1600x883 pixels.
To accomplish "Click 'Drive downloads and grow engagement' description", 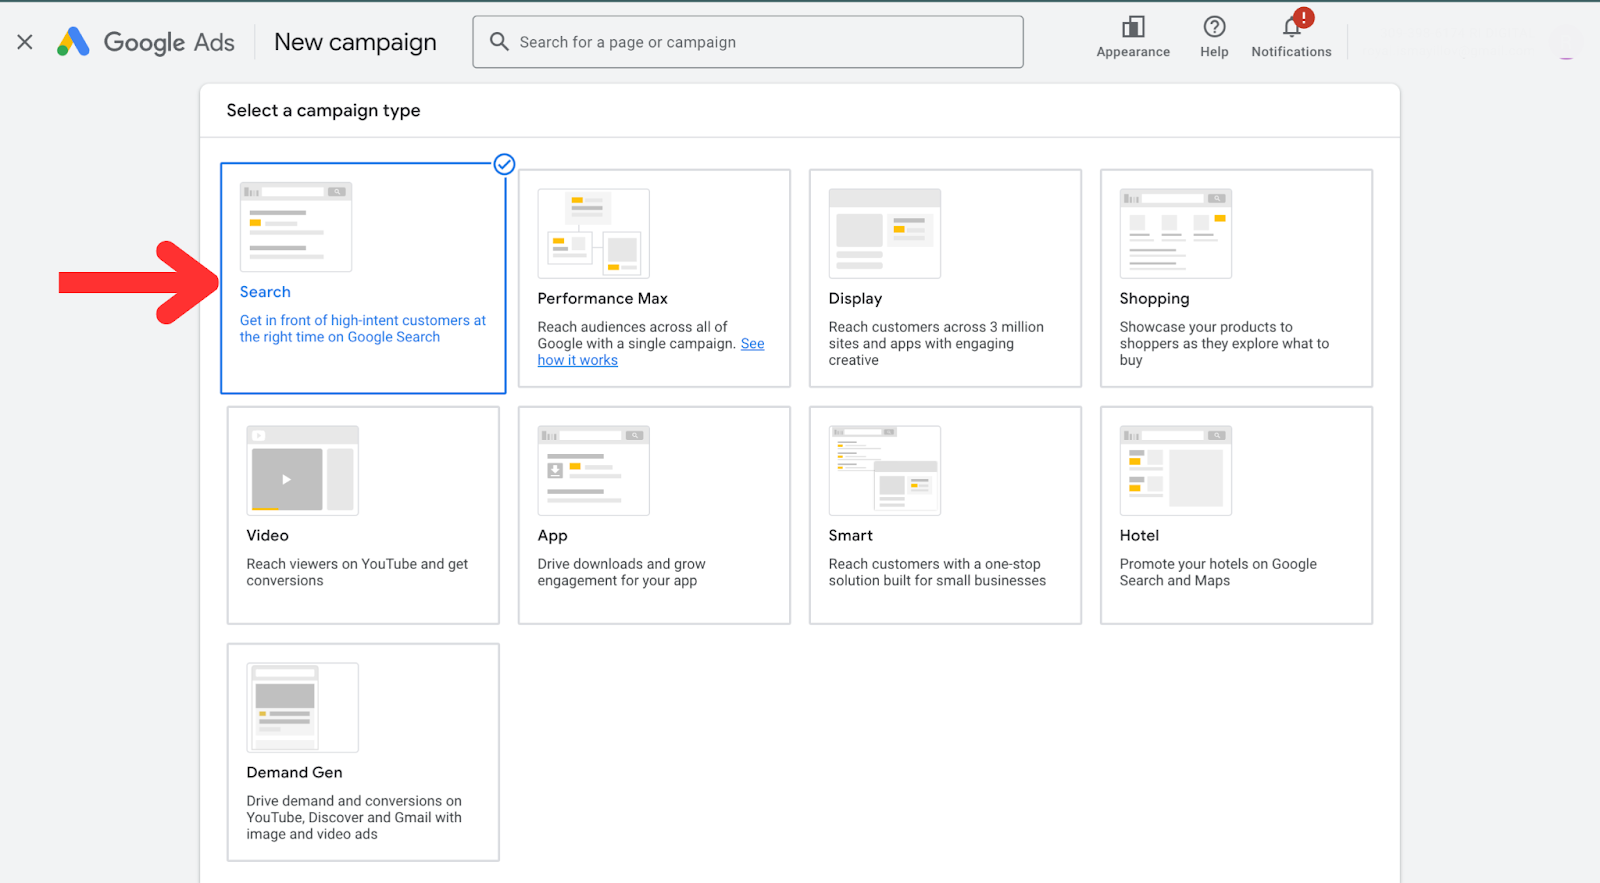I will click(x=621, y=572).
